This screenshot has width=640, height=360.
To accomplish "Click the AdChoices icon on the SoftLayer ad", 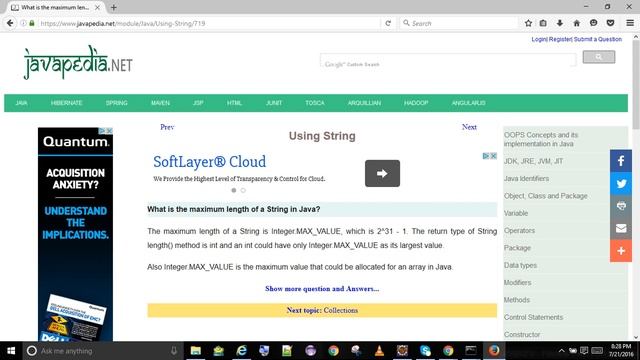I will pos(486,156).
